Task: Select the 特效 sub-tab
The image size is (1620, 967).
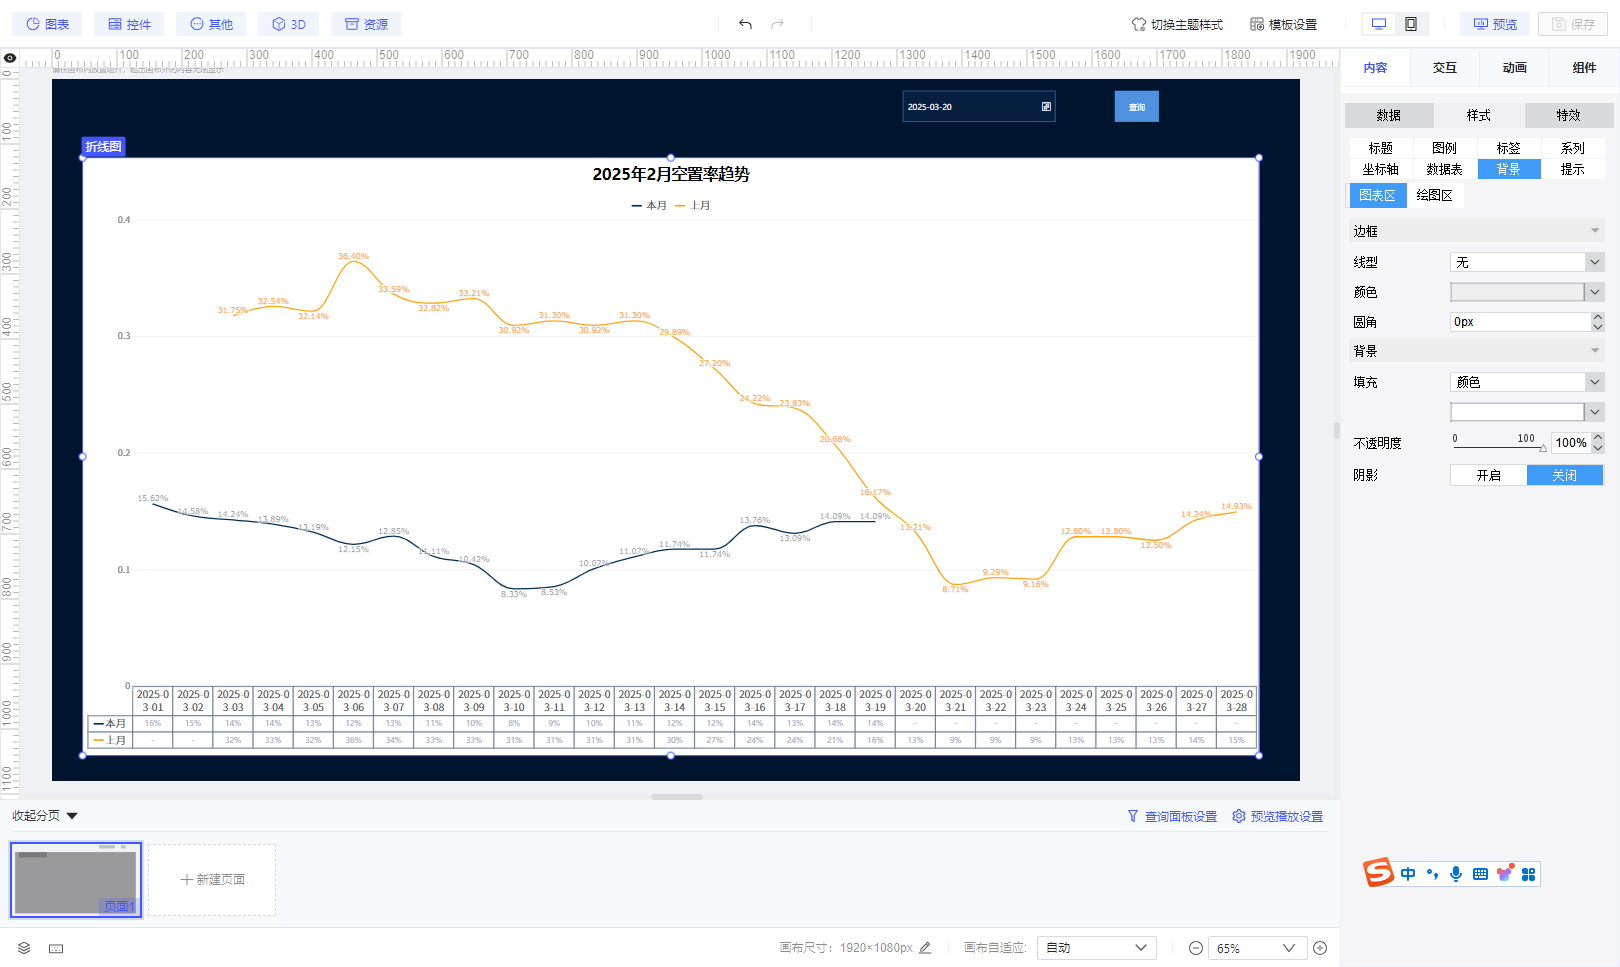Action: tap(1569, 115)
